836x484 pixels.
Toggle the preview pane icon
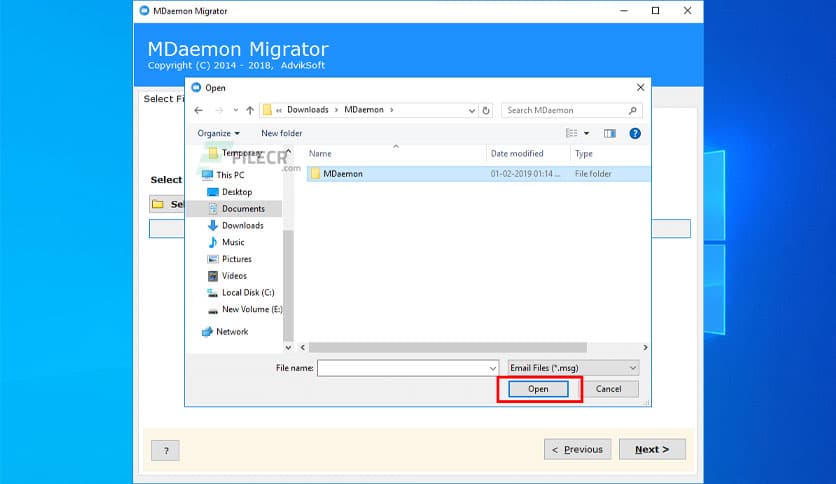pos(609,133)
